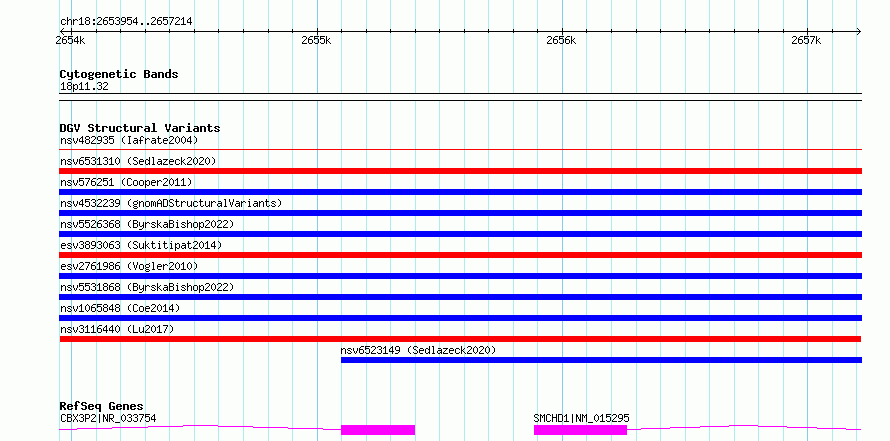
Task: Open variant nsv5526368 (ByrskaBishop2022) label
Action: [147, 224]
